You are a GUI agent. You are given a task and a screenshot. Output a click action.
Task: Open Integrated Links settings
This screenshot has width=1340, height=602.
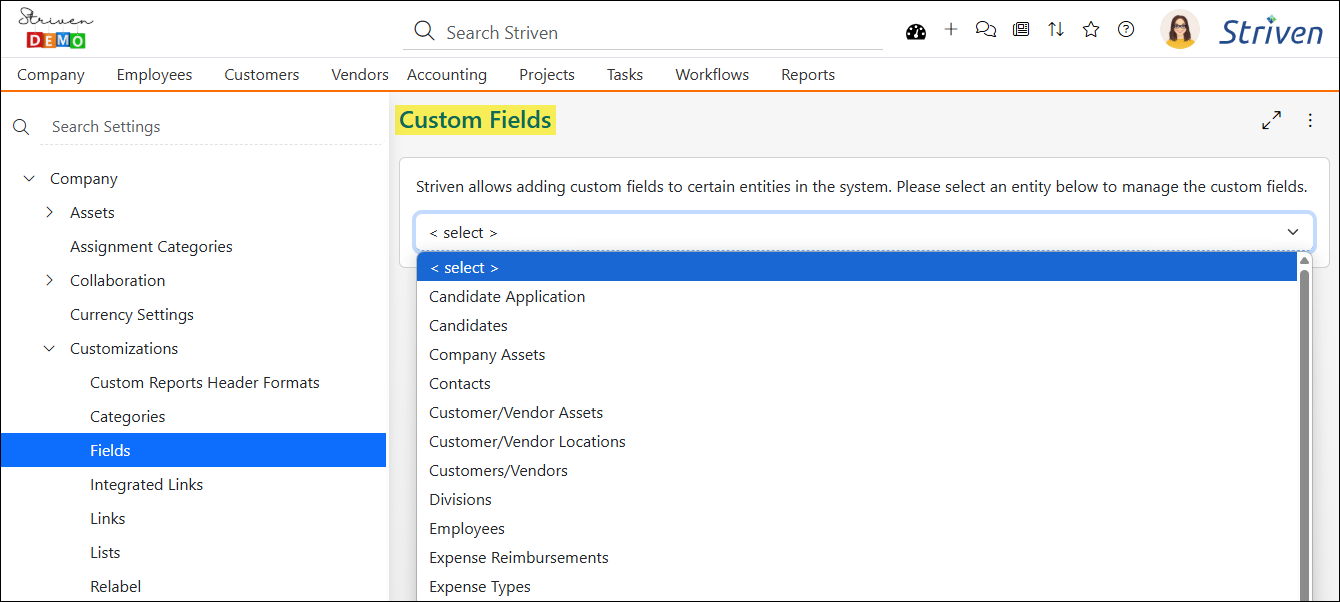[147, 485]
